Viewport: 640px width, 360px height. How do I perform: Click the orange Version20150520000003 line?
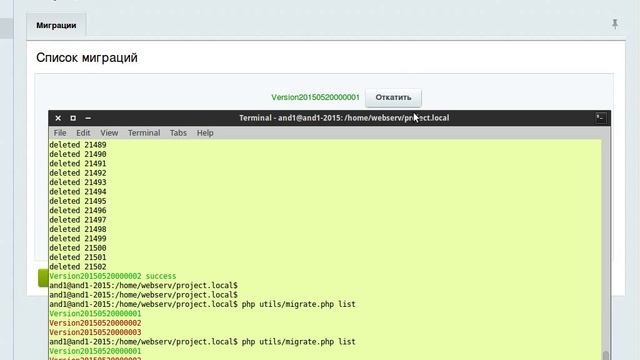coord(95,333)
